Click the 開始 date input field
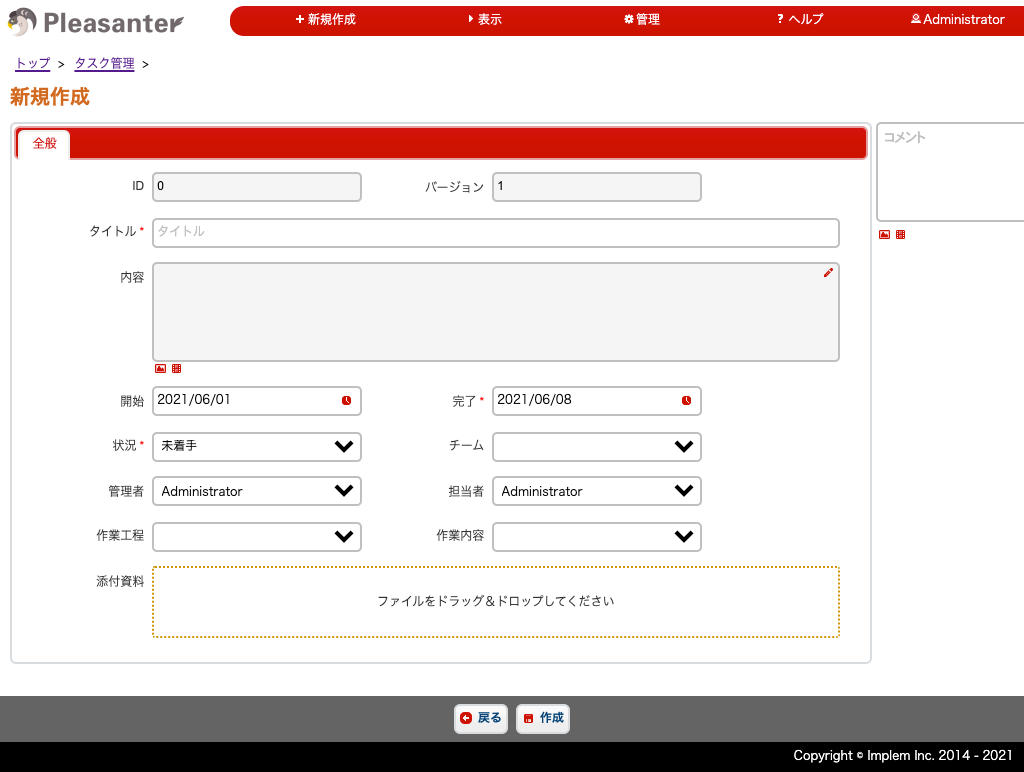The image size is (1024, 772). tap(257, 401)
